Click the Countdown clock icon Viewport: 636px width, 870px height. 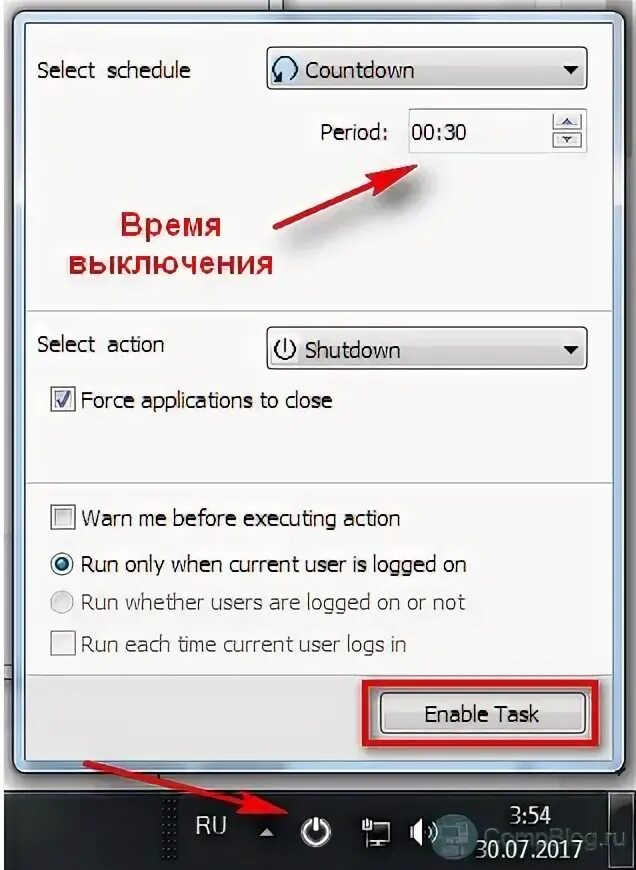point(285,70)
